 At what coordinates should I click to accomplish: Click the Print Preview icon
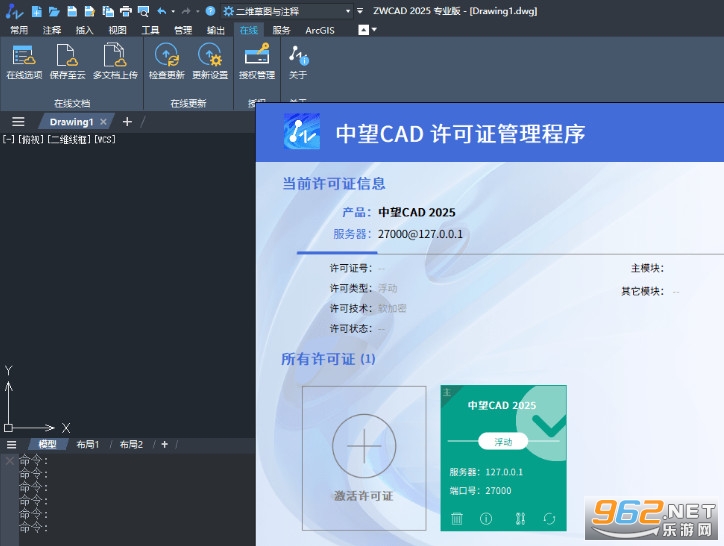pyautogui.click(x=144, y=11)
